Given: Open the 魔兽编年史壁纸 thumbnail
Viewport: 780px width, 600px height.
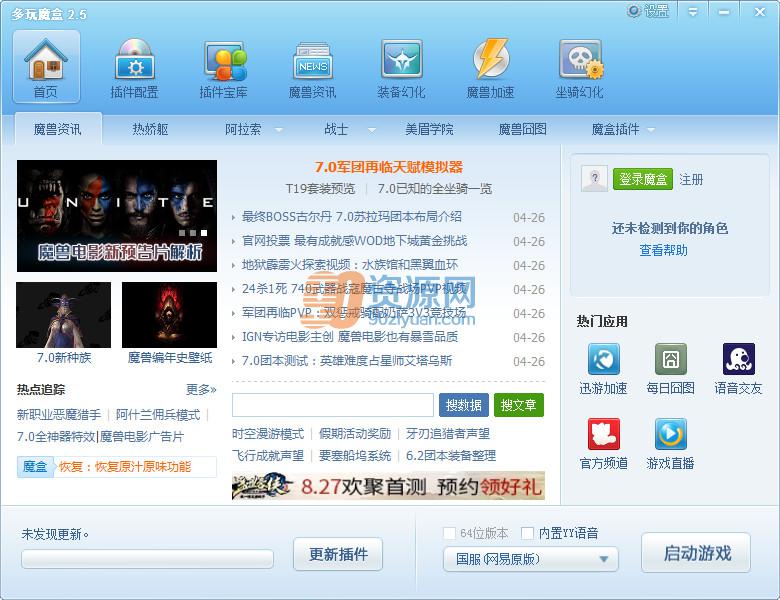Looking at the screenshot, I should [170, 315].
